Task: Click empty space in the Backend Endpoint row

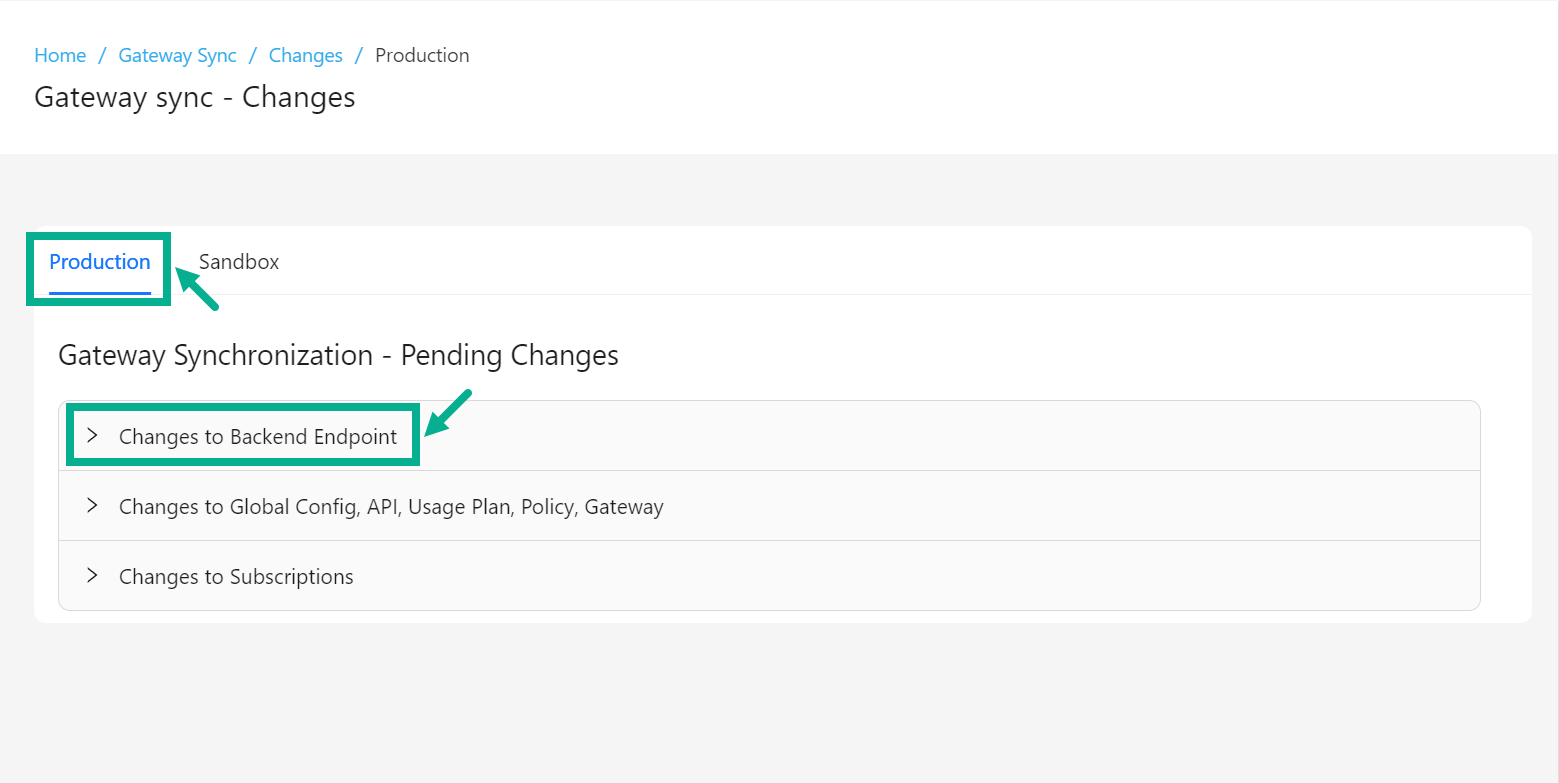Action: pos(900,437)
